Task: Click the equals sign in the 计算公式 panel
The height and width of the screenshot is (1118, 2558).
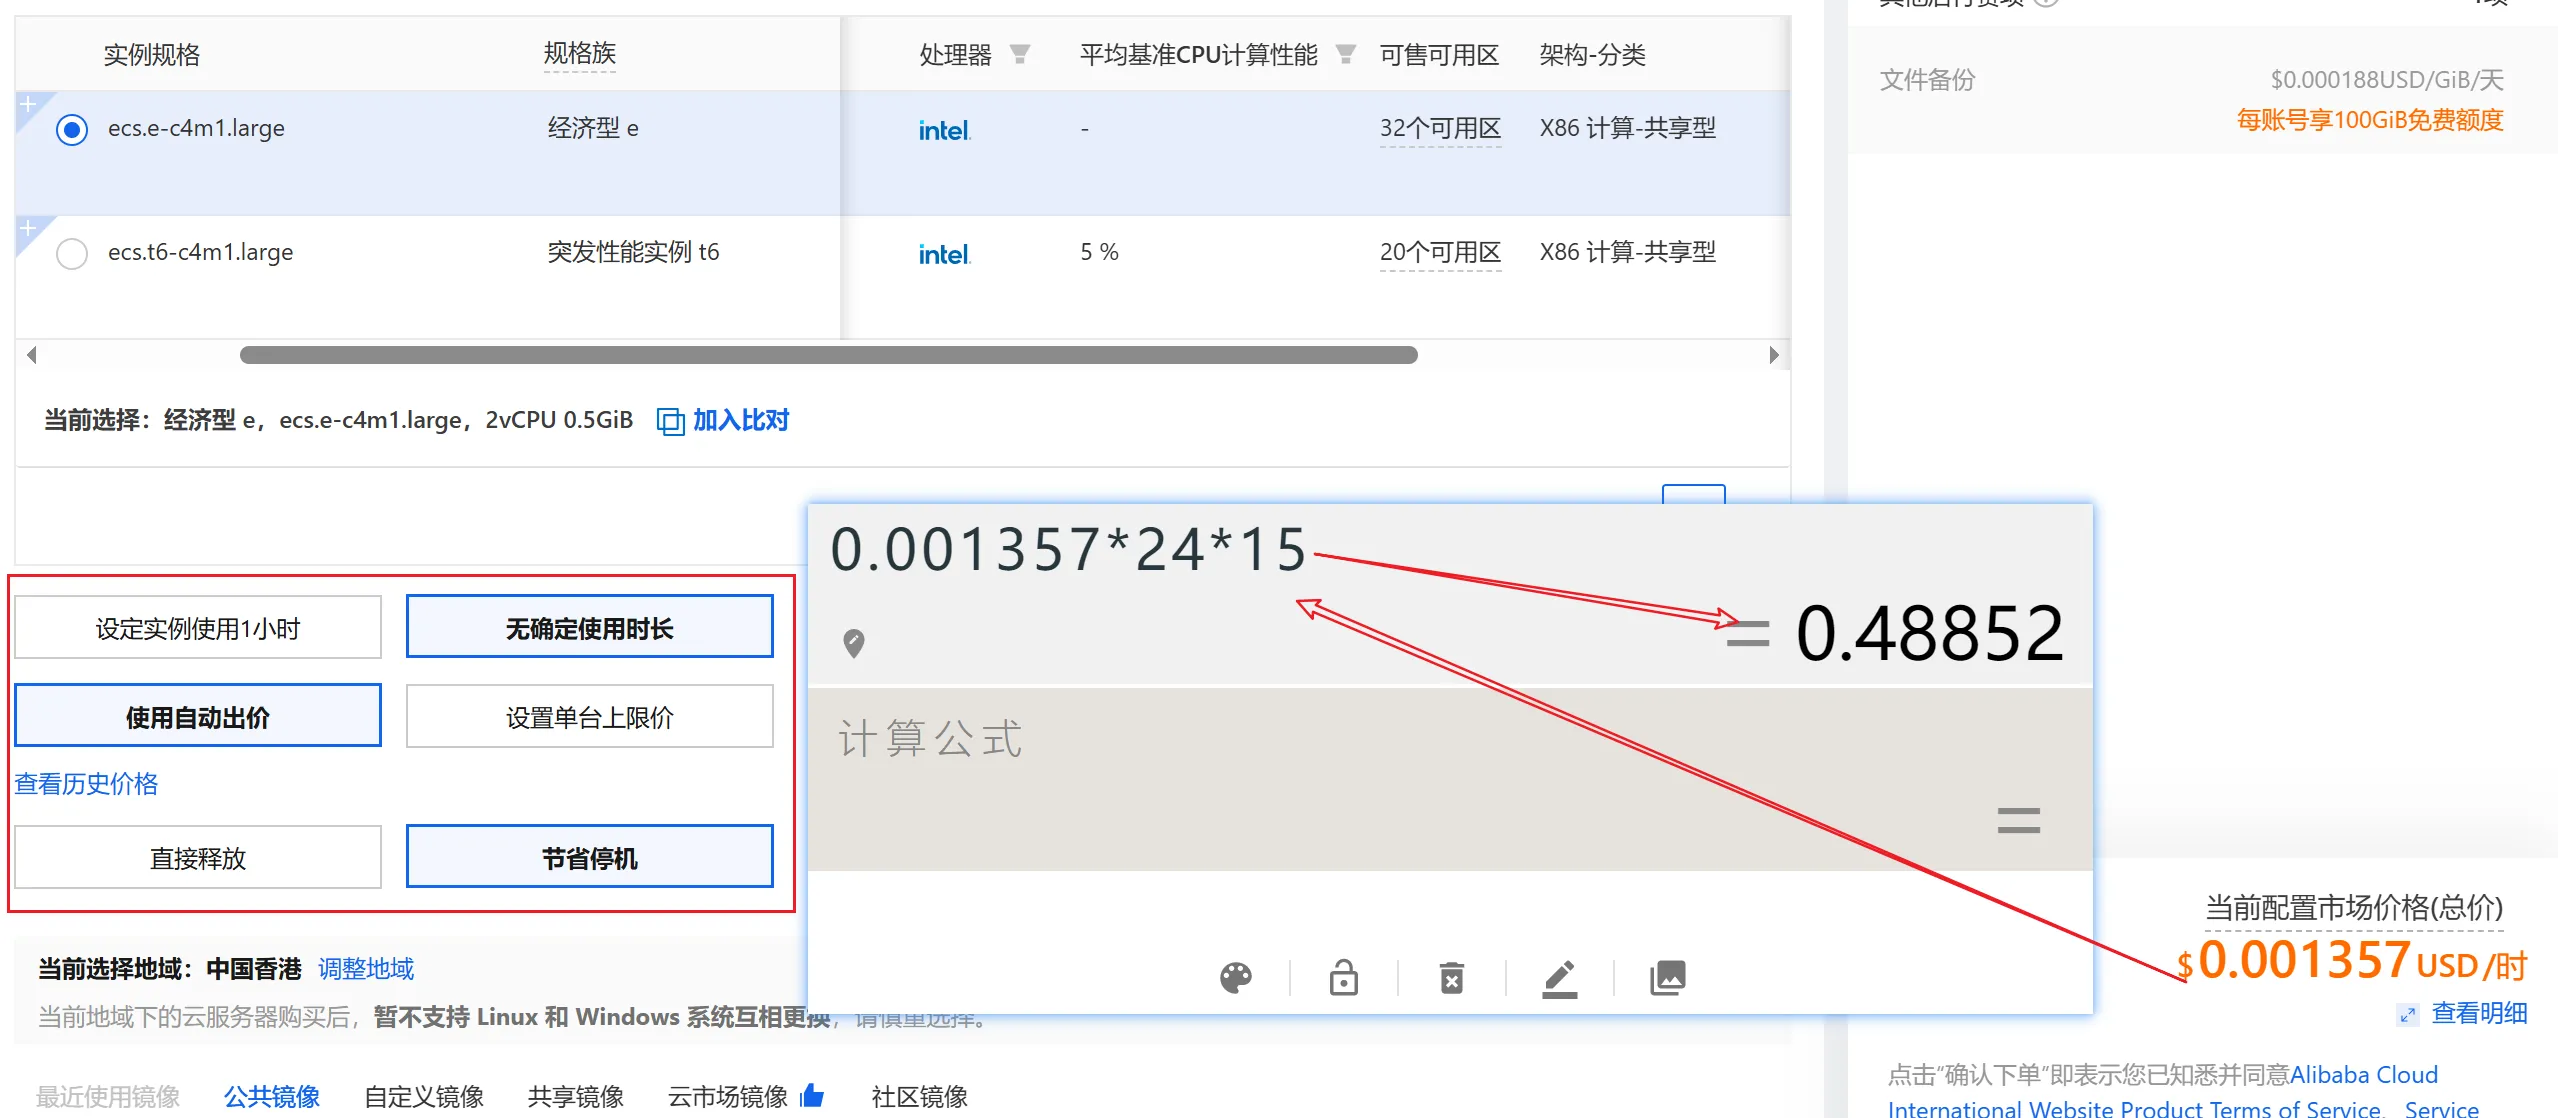Action: point(2019,821)
